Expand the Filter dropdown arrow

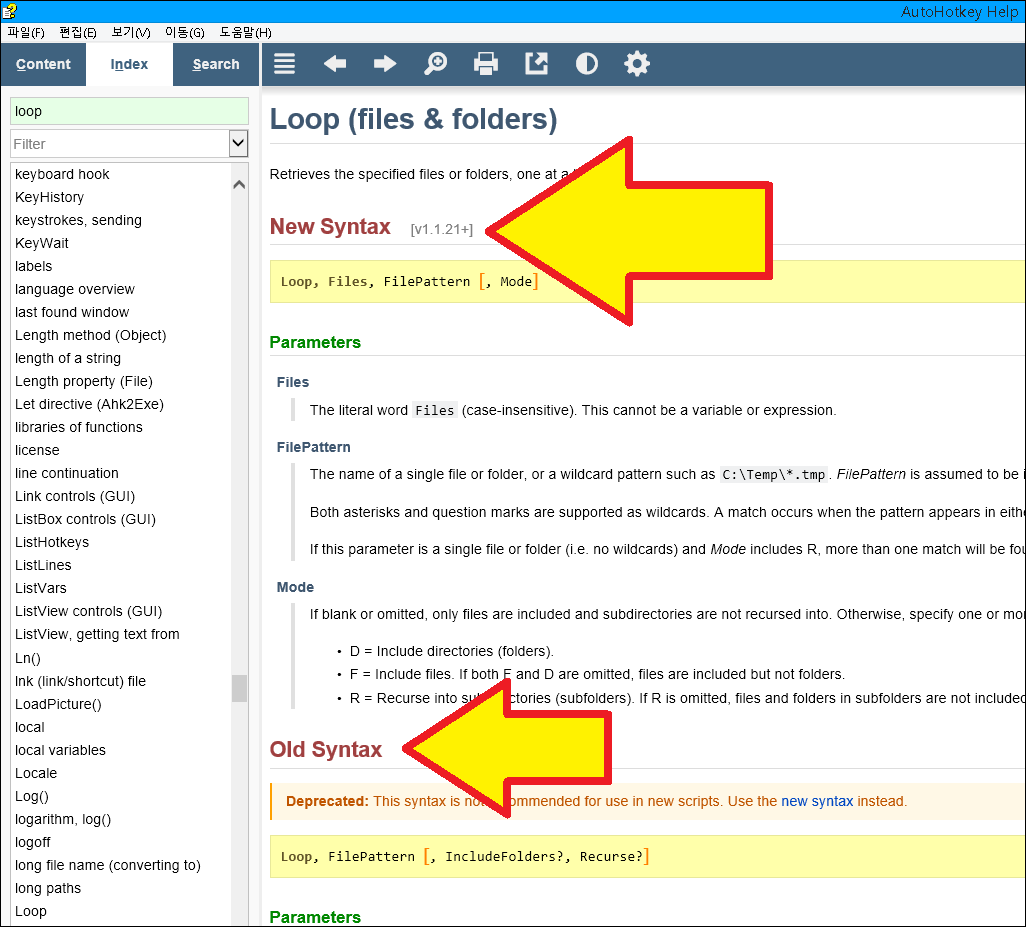(239, 143)
